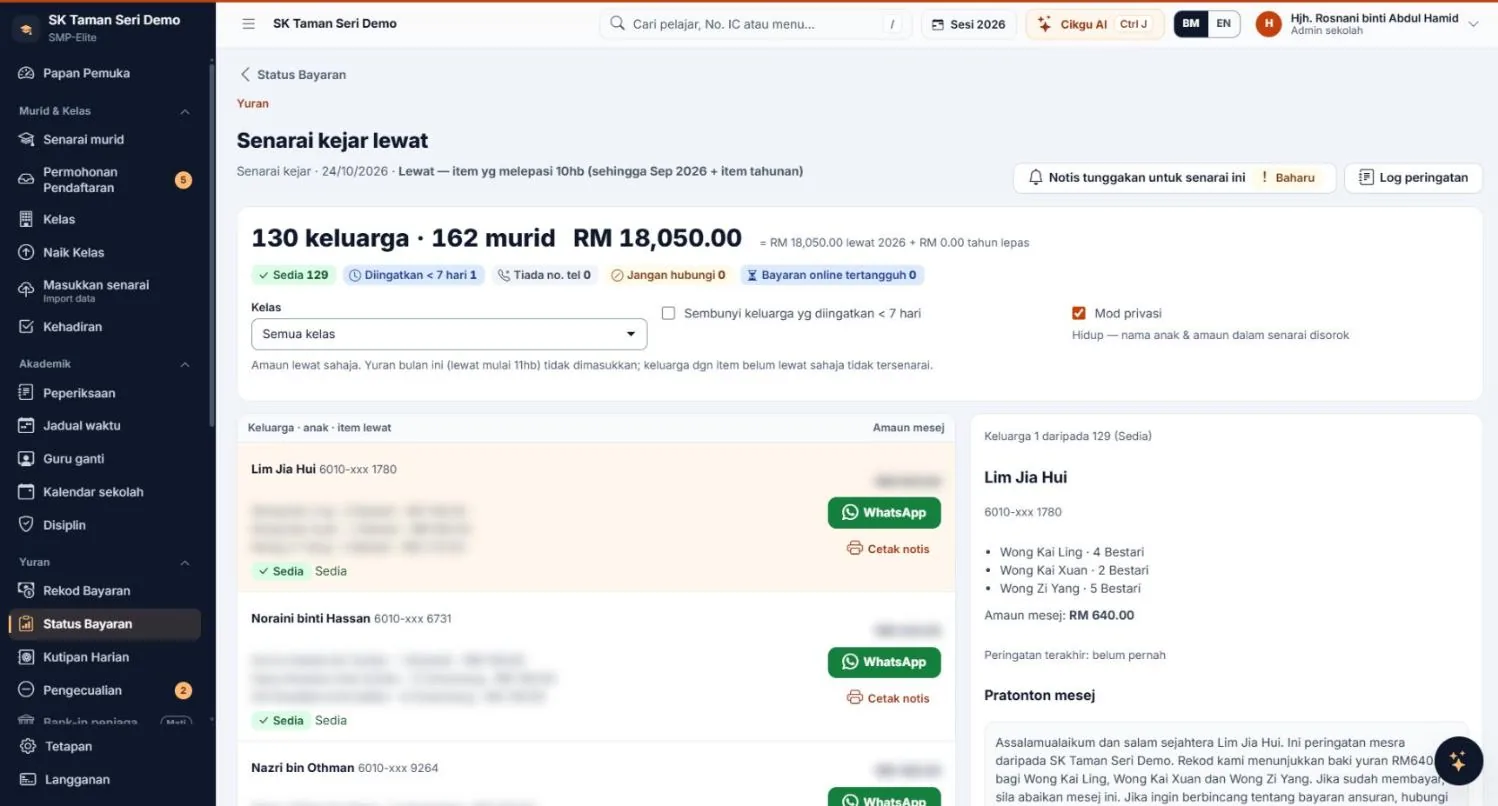Go back to Status Bayaran
The width and height of the screenshot is (1498, 806).
coord(292,74)
